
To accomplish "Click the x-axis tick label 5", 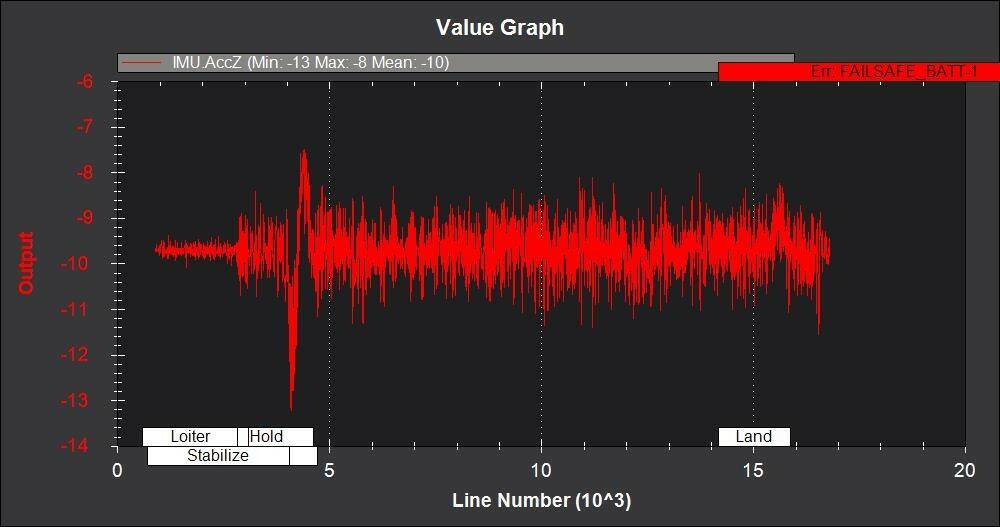I will point(329,471).
